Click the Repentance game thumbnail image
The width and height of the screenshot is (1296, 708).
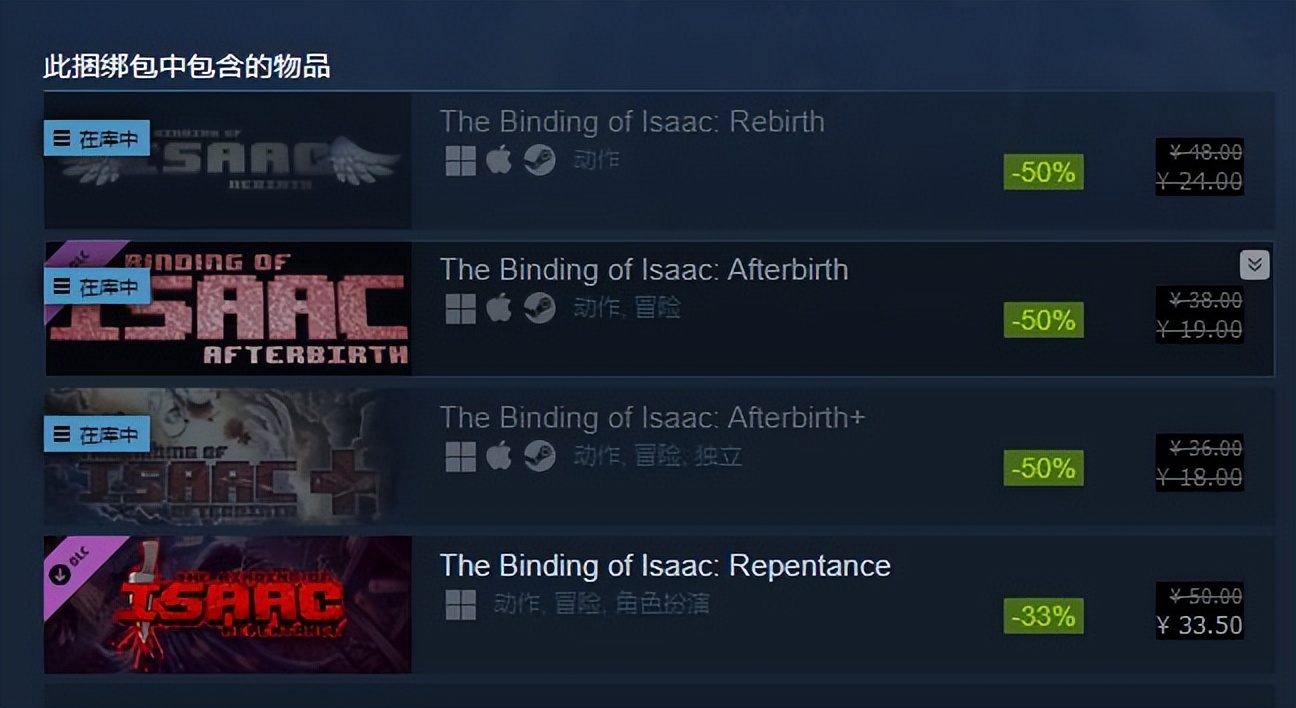point(228,604)
